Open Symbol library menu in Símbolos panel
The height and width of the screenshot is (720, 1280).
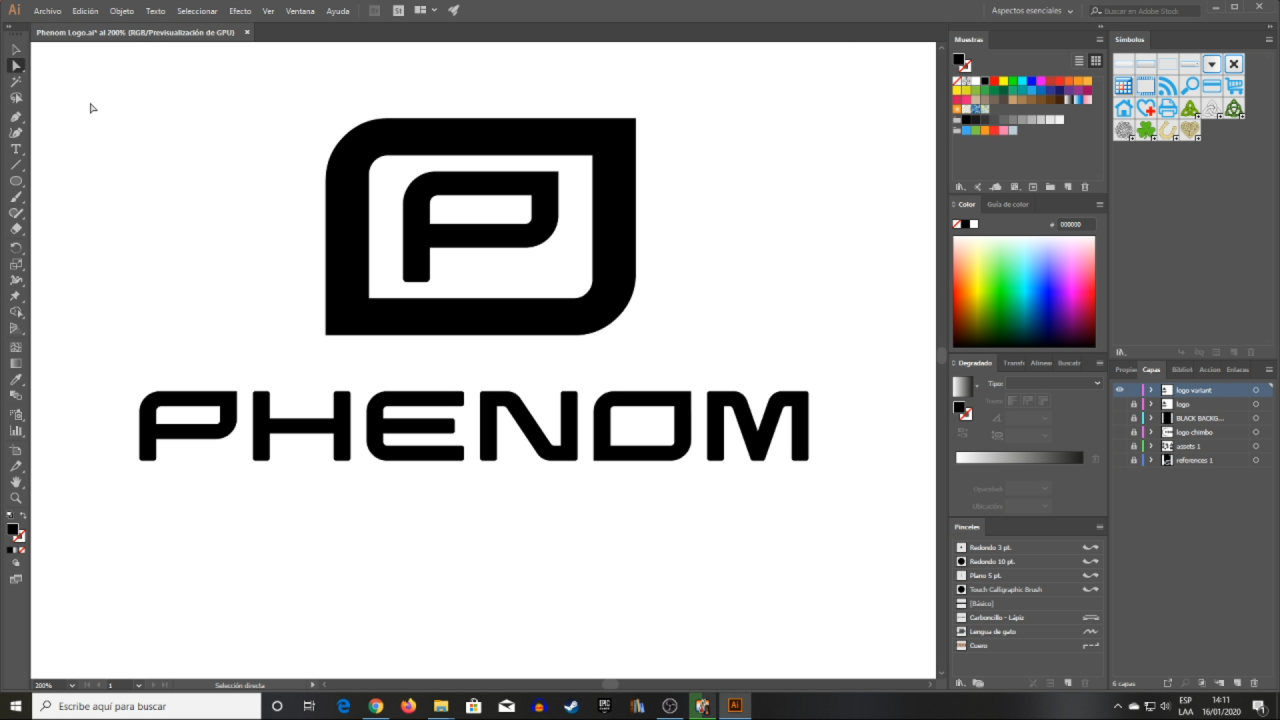1121,352
